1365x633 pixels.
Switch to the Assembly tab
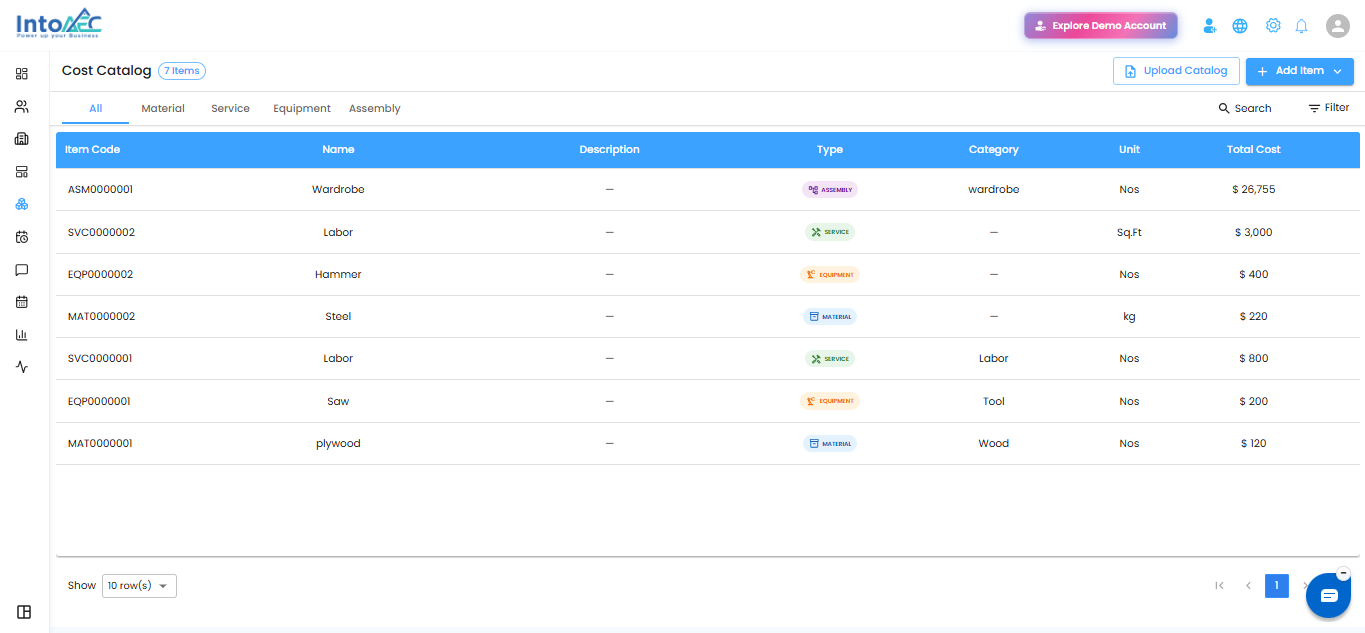374,109
